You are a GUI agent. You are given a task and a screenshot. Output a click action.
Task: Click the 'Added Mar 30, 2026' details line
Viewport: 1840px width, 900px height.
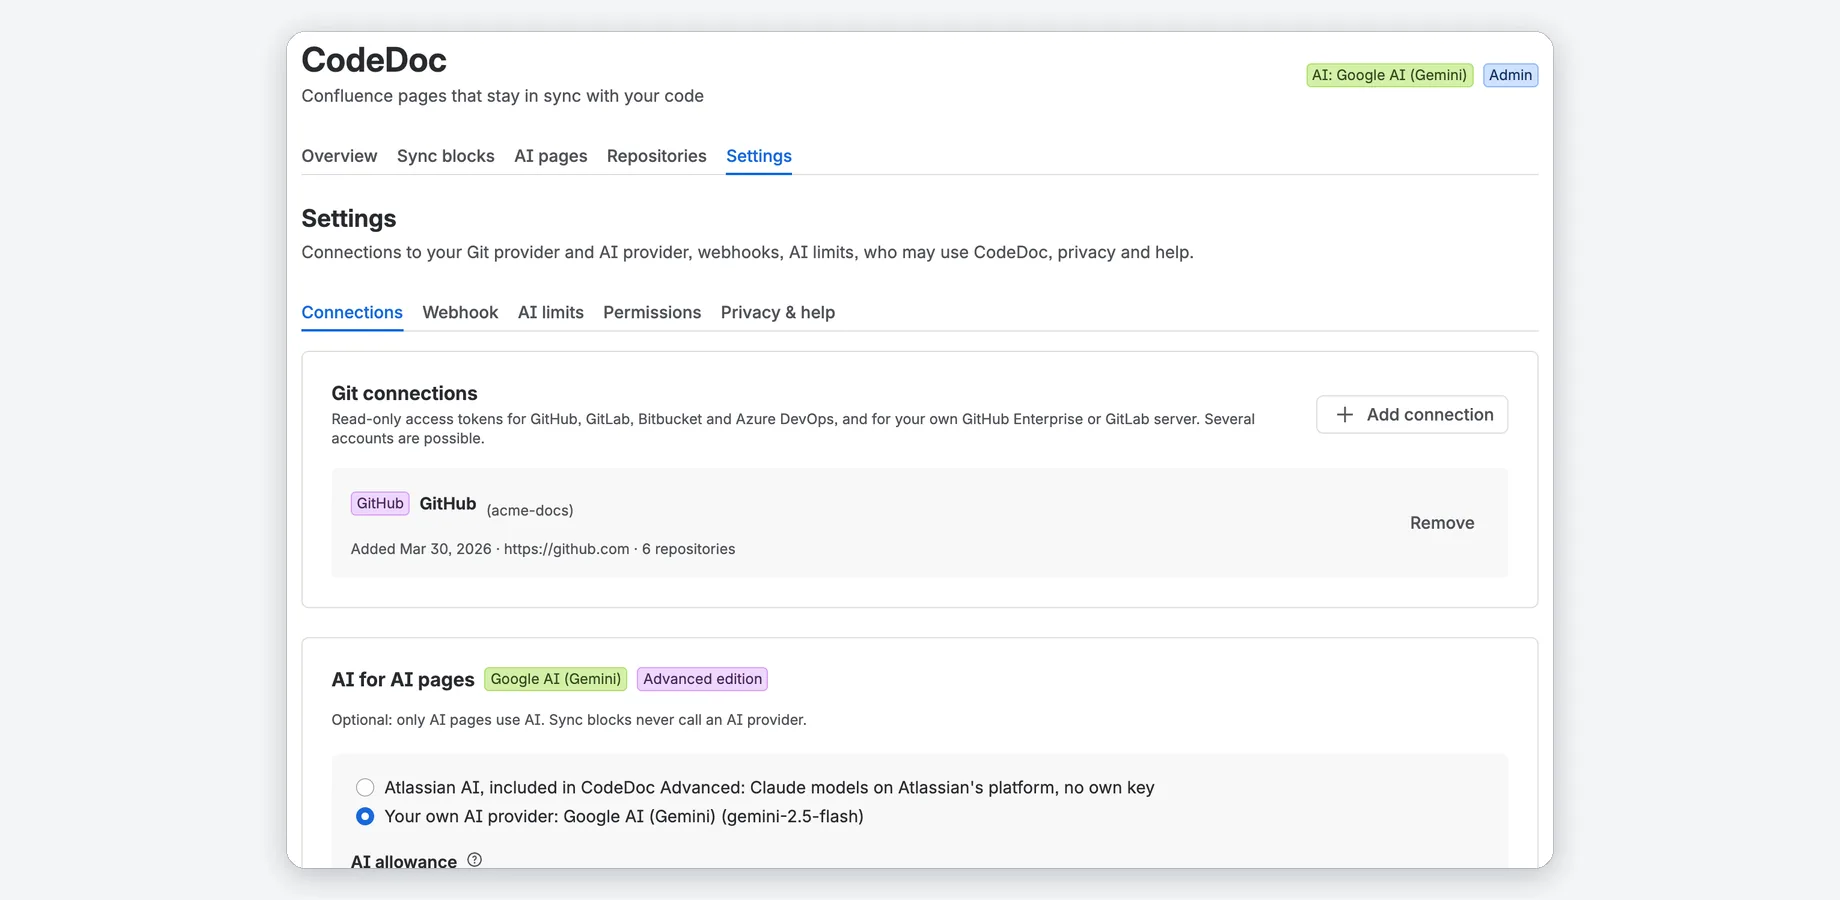(x=543, y=549)
